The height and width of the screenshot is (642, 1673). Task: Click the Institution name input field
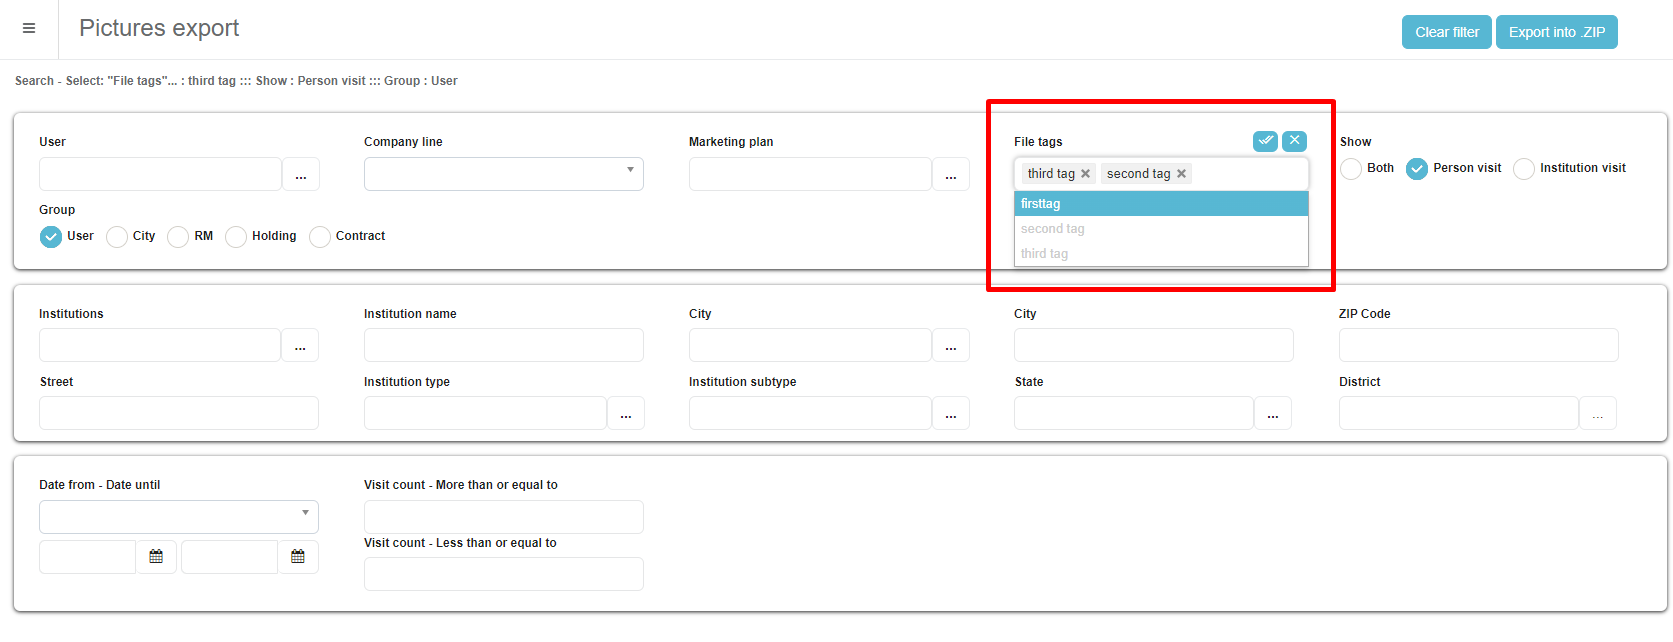pos(503,345)
